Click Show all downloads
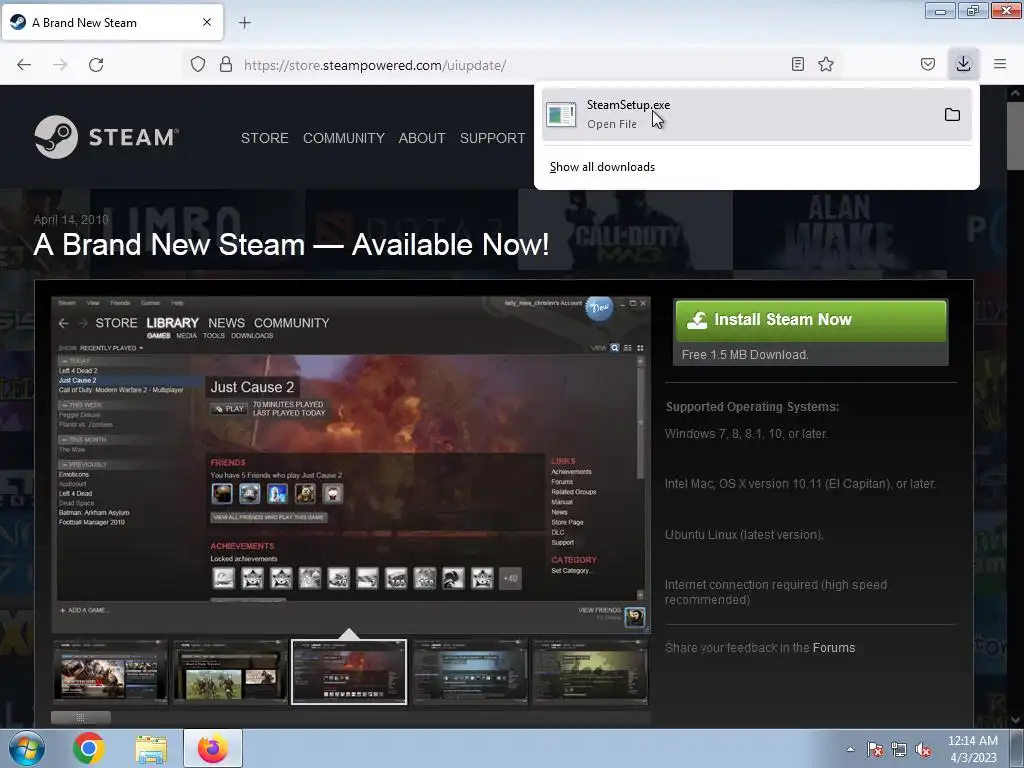 coord(602,167)
